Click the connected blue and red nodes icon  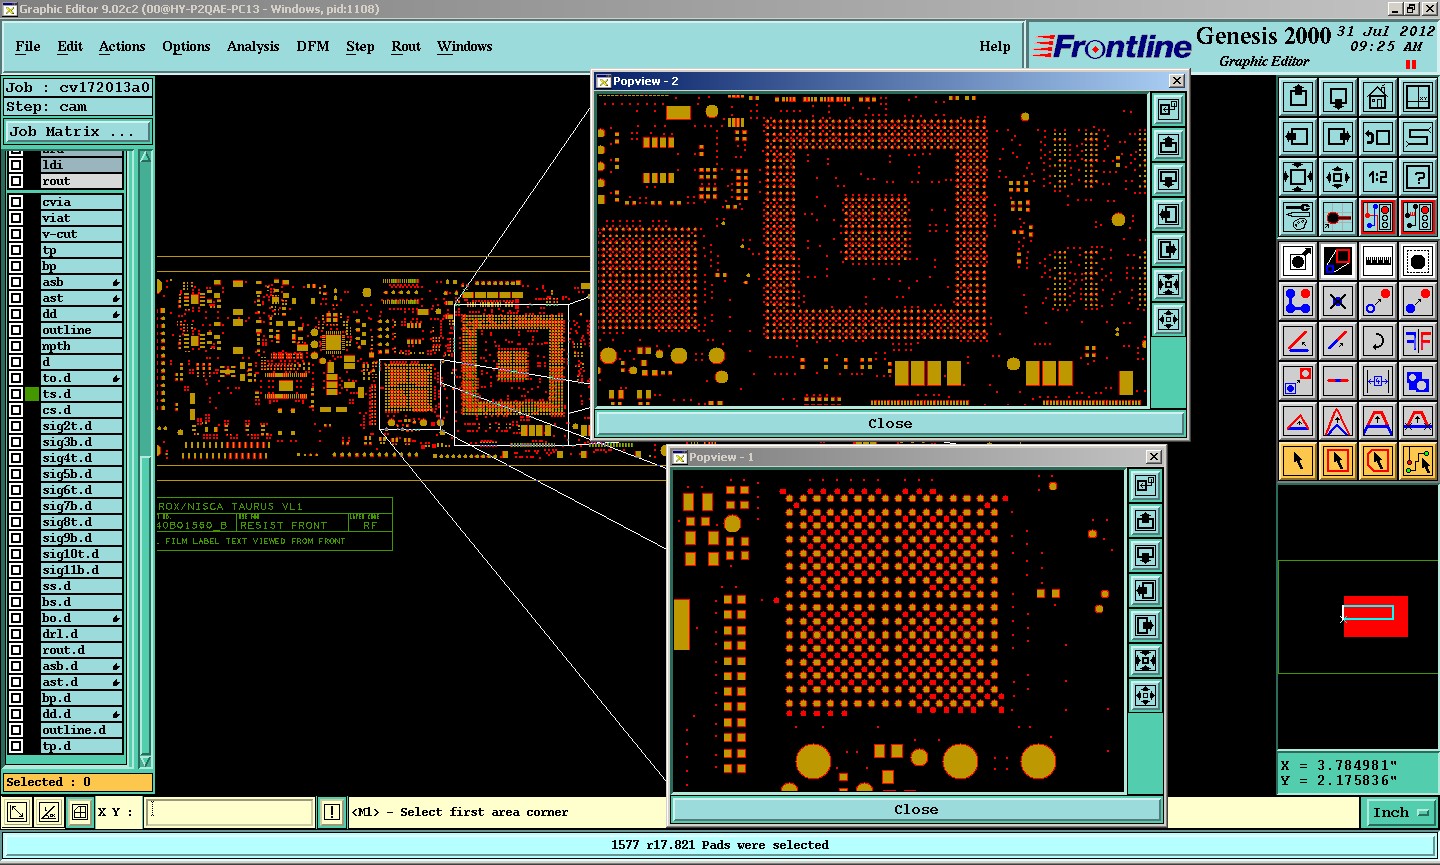click(x=1298, y=301)
